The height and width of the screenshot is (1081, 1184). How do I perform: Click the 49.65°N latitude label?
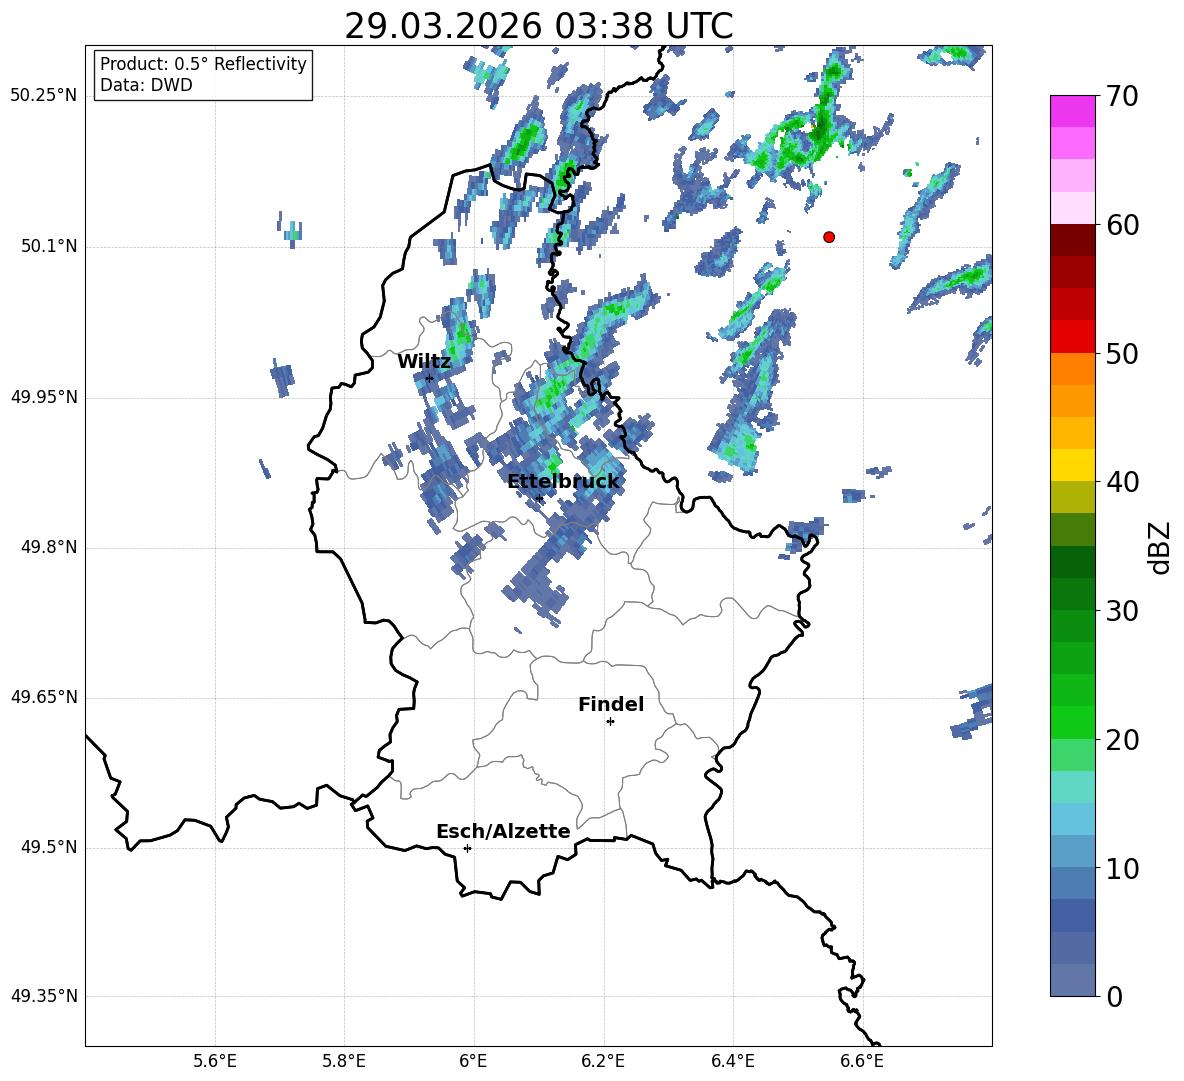44,697
